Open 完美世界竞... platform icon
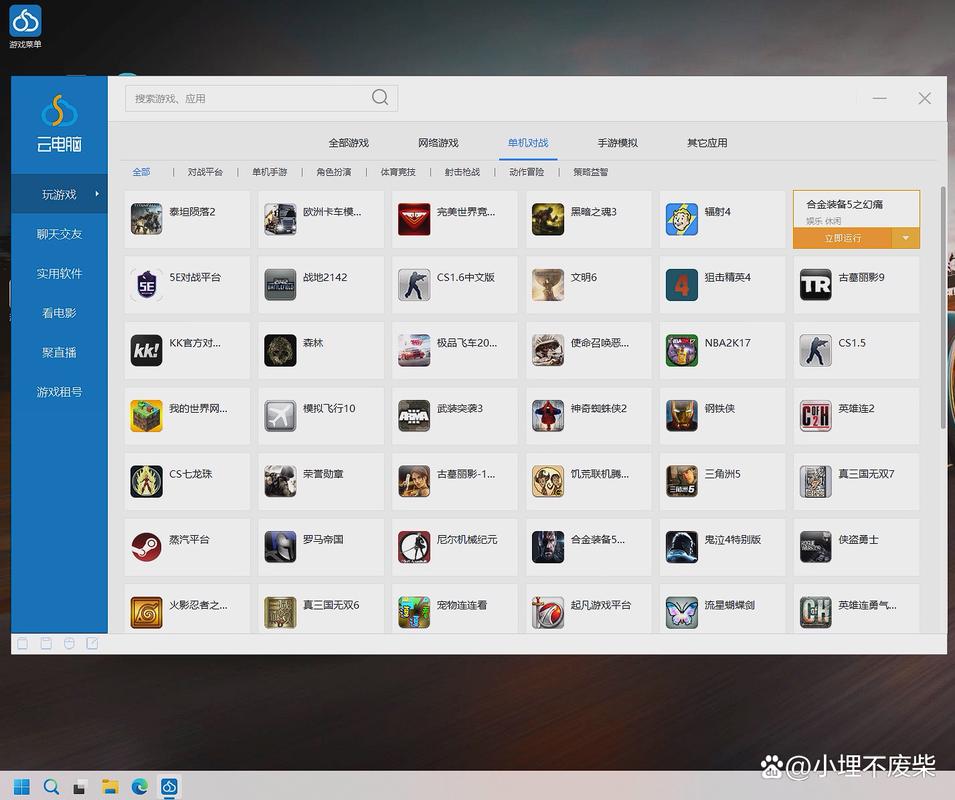 (414, 219)
